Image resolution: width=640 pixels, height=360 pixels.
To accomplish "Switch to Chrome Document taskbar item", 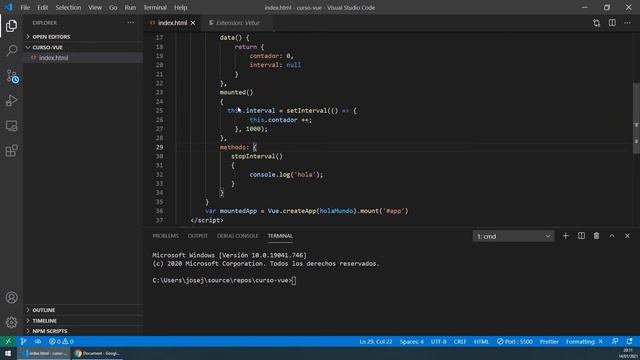I will 98,353.
